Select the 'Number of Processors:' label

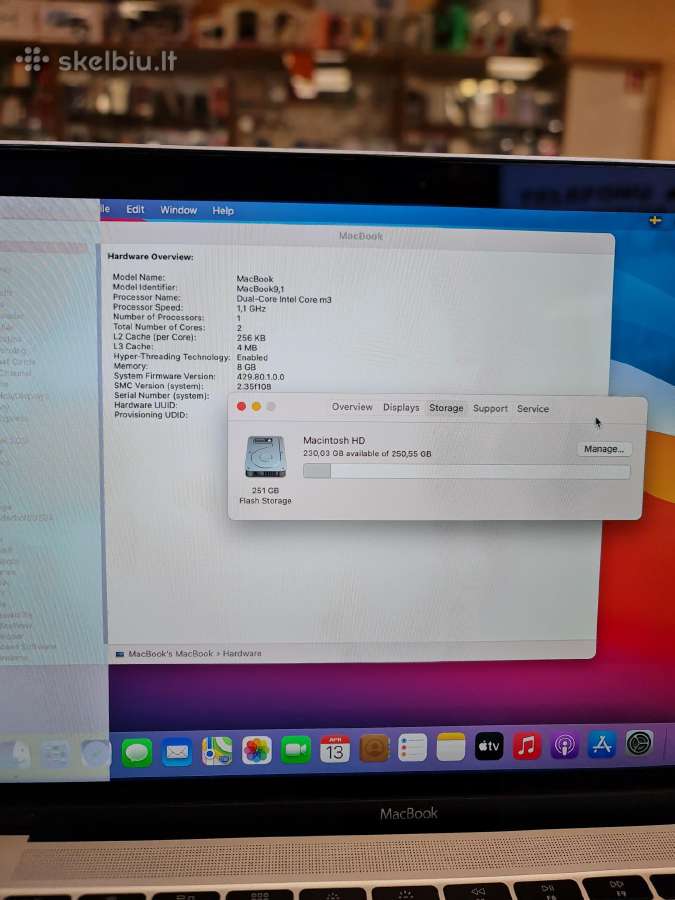pos(158,317)
